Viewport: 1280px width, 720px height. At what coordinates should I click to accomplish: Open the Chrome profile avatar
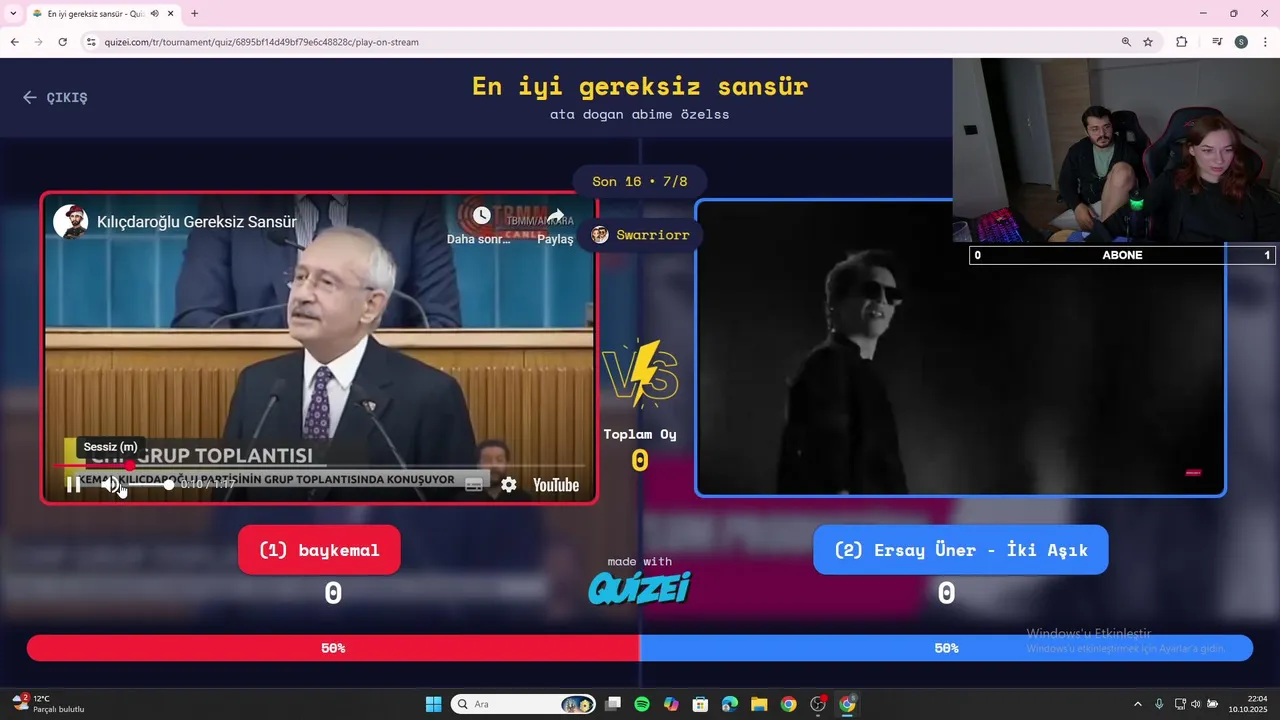point(1241,42)
